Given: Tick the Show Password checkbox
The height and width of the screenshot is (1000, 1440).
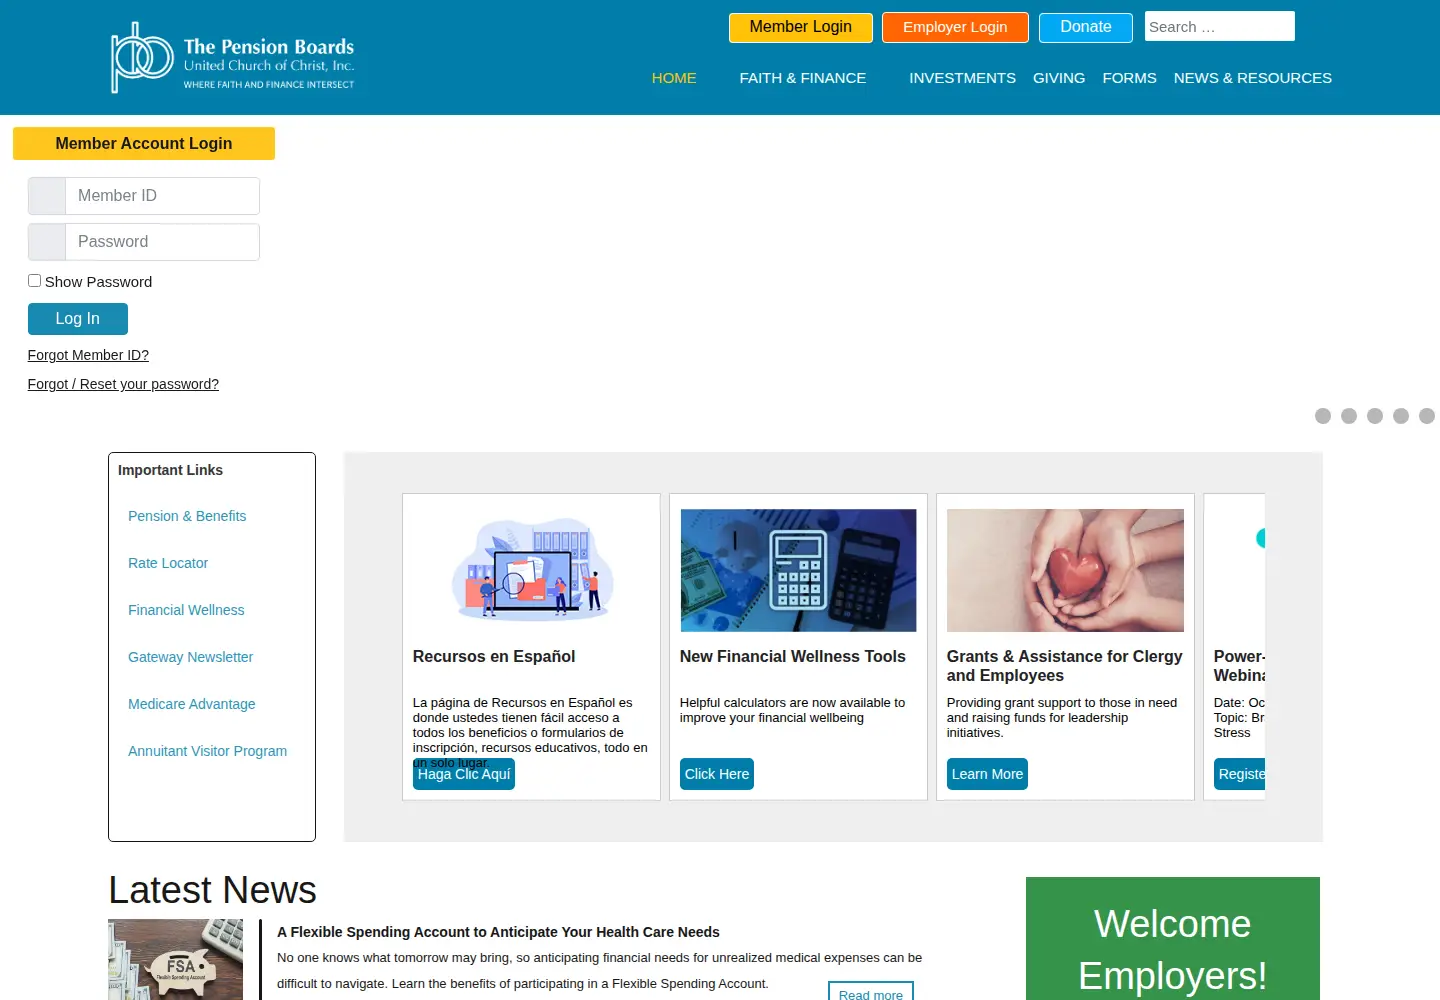Looking at the screenshot, I should 34,281.
